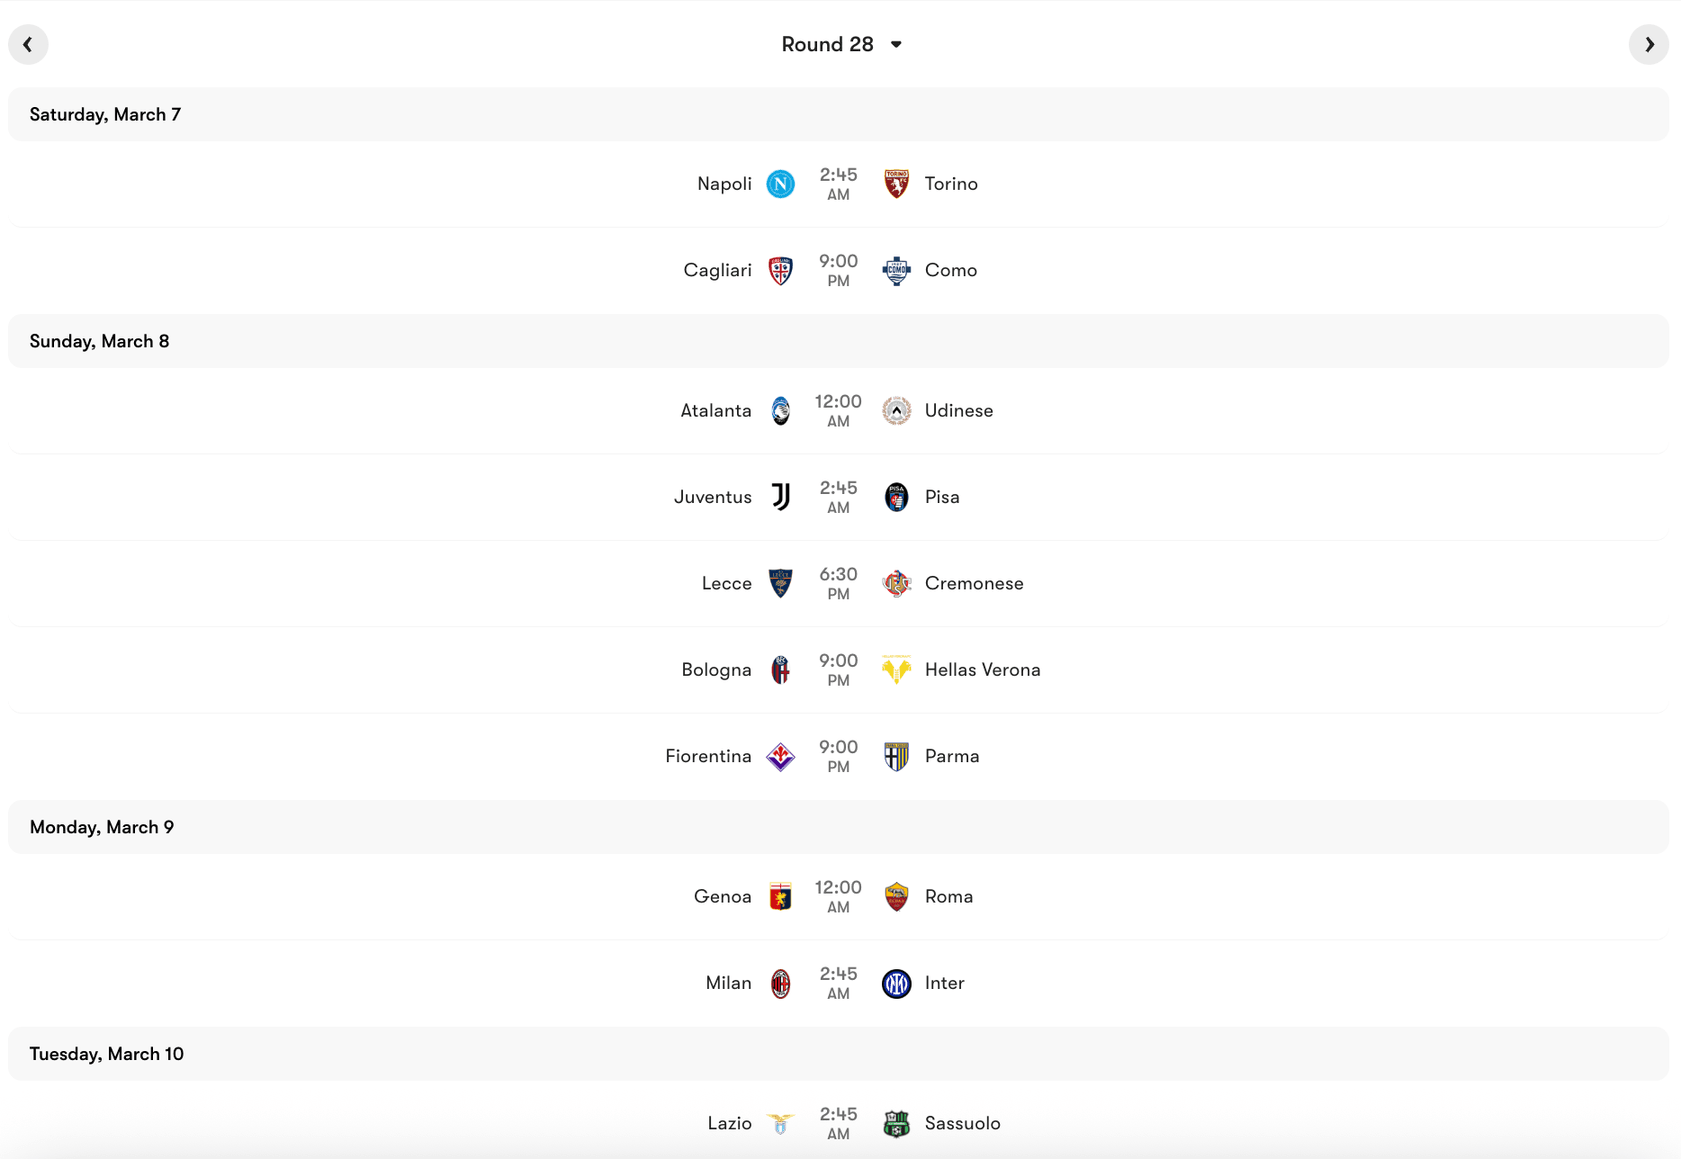Click the AC Milan badge
The width and height of the screenshot is (1681, 1159).
click(x=782, y=983)
